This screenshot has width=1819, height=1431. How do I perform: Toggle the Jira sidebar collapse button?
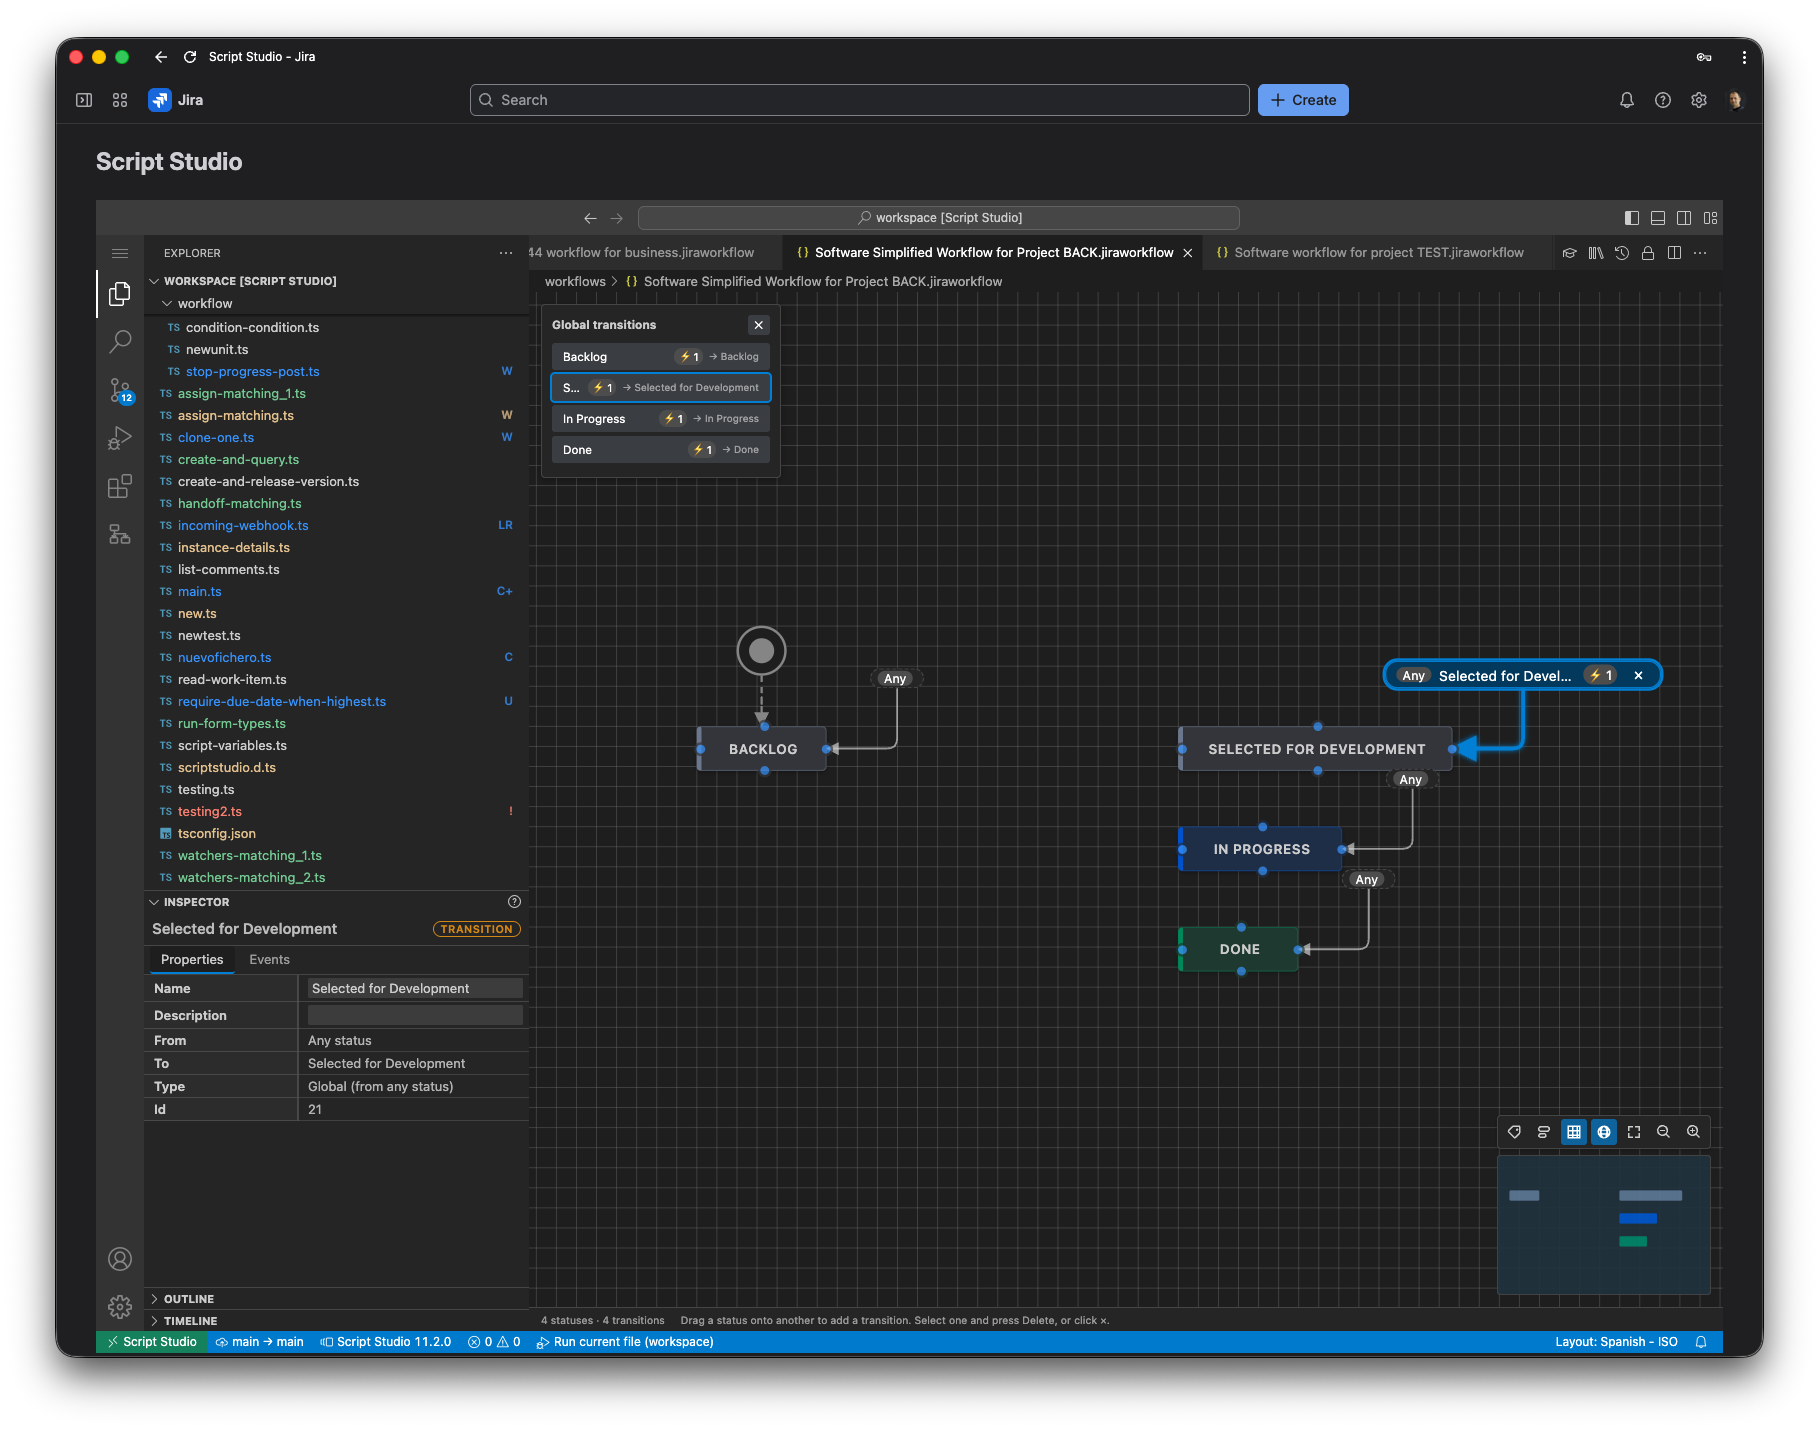pyautogui.click(x=84, y=100)
